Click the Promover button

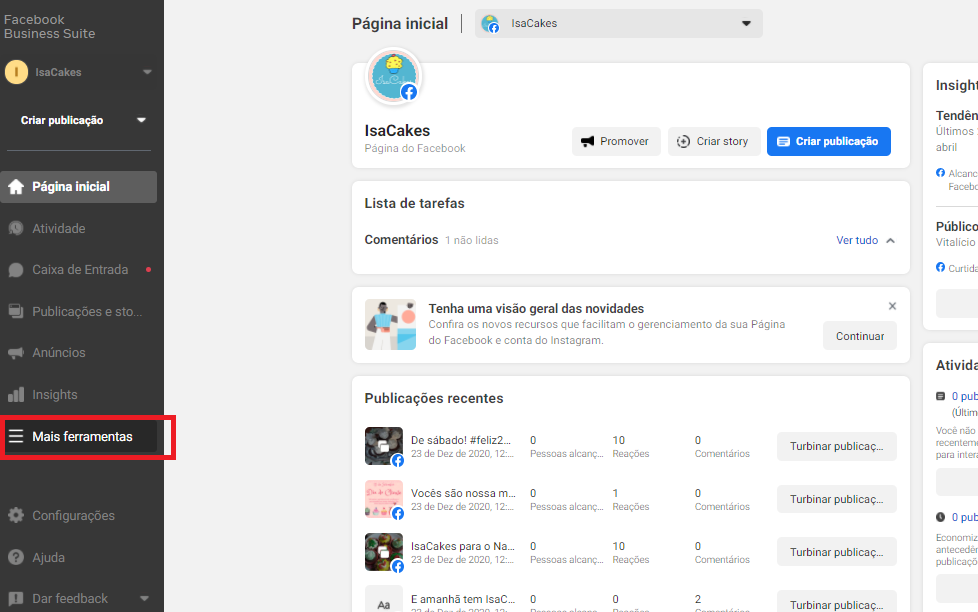click(616, 142)
